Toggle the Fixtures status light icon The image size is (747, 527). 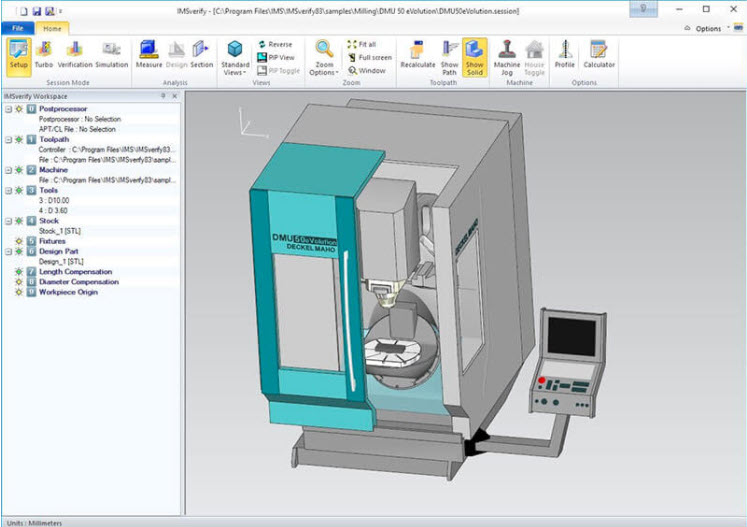coord(19,241)
